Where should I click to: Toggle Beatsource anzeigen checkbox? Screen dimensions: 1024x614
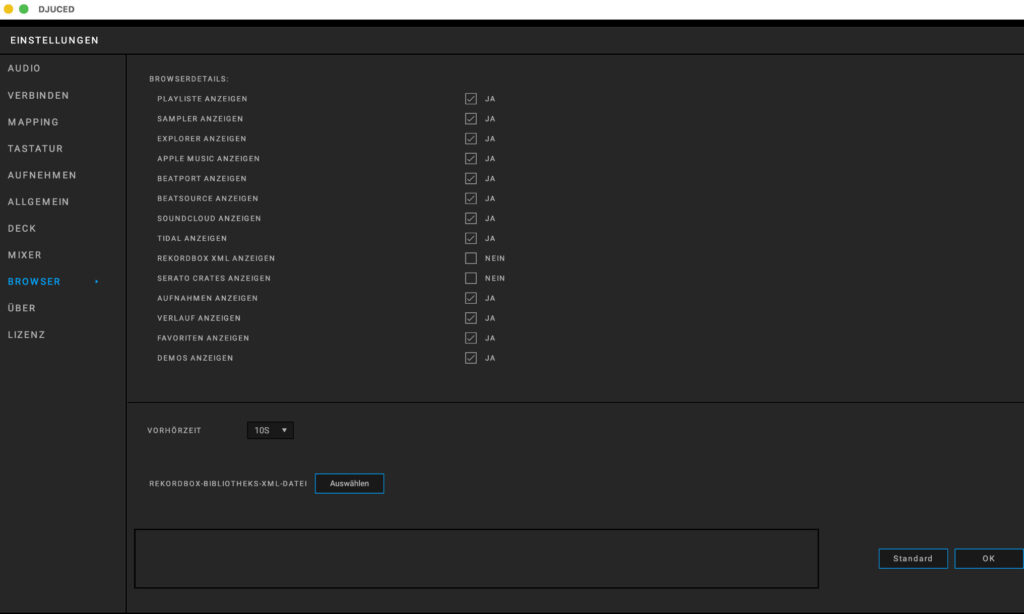pyautogui.click(x=471, y=199)
